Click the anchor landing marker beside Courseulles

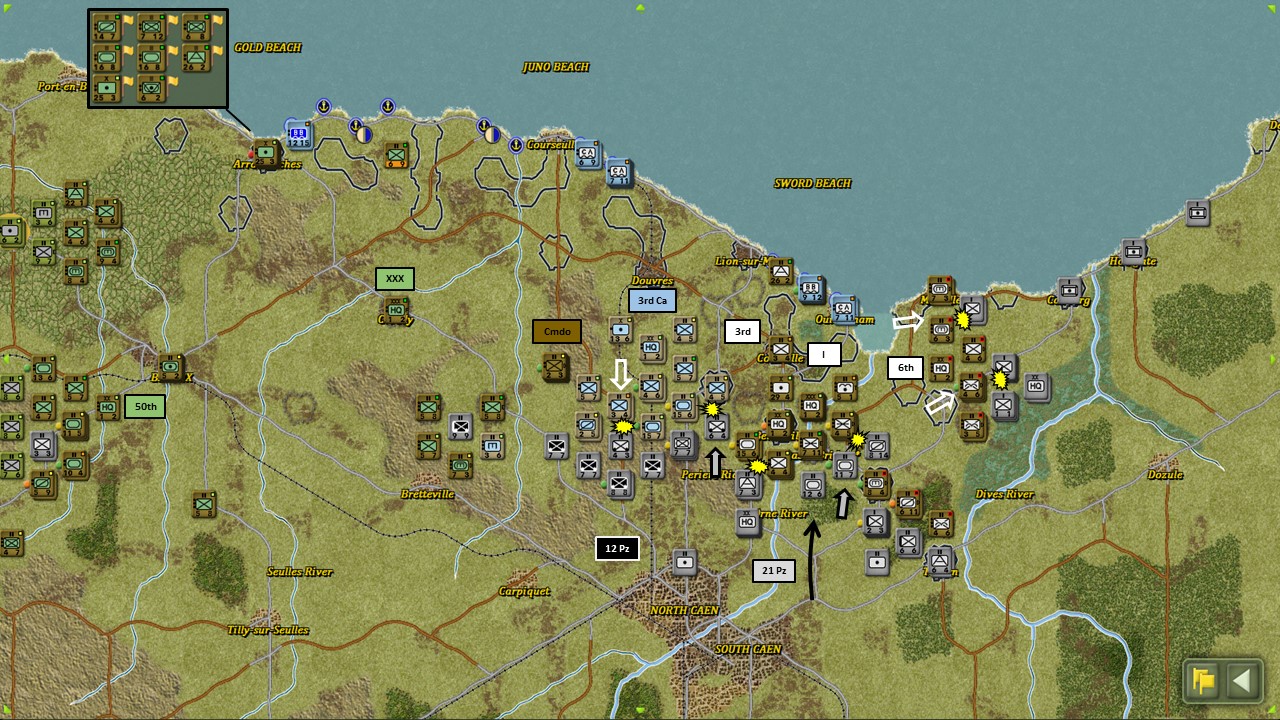point(516,145)
